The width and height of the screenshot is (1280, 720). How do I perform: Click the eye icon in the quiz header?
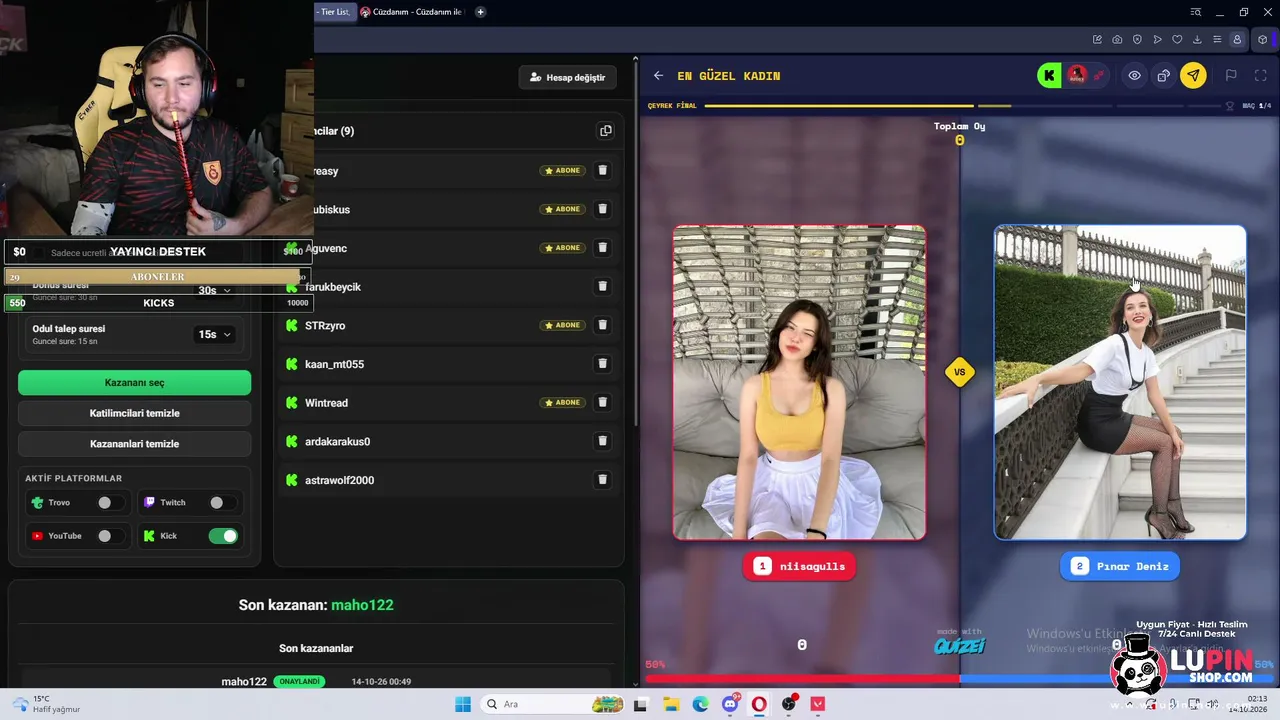[1135, 76]
